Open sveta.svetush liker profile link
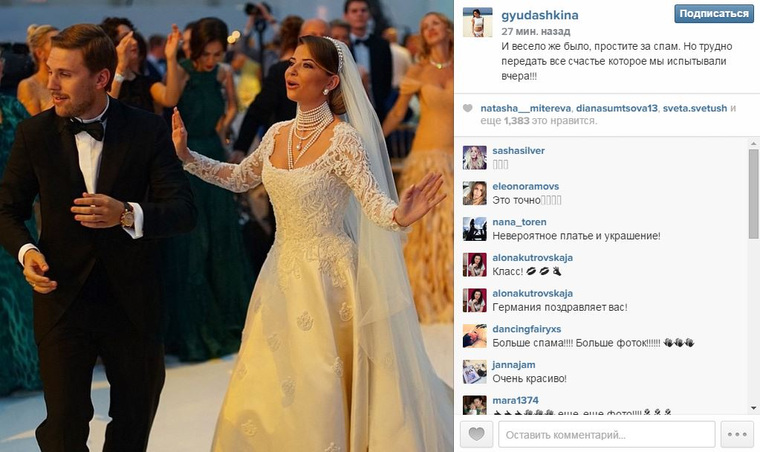 [x=695, y=109]
